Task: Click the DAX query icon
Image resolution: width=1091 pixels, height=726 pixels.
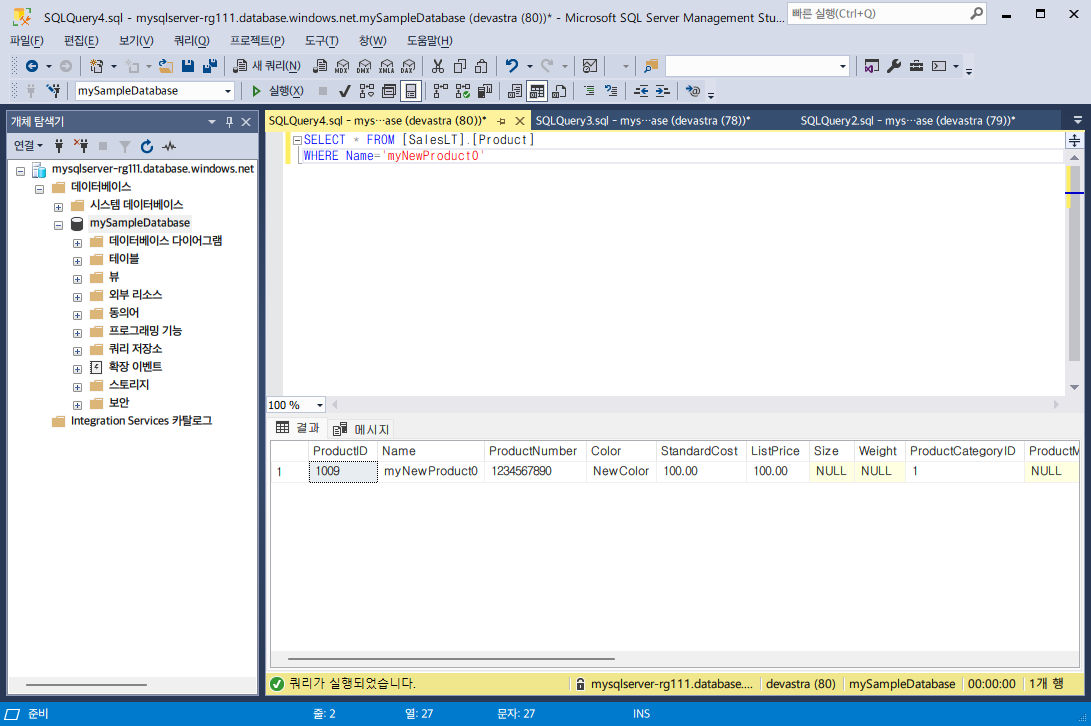Action: coord(408,66)
